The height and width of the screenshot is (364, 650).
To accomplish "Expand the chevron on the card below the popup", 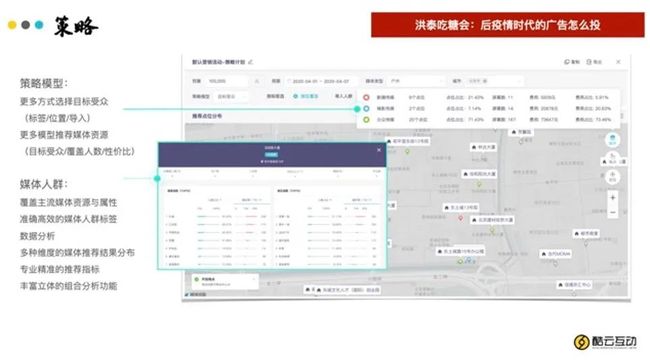I will pos(254,280).
